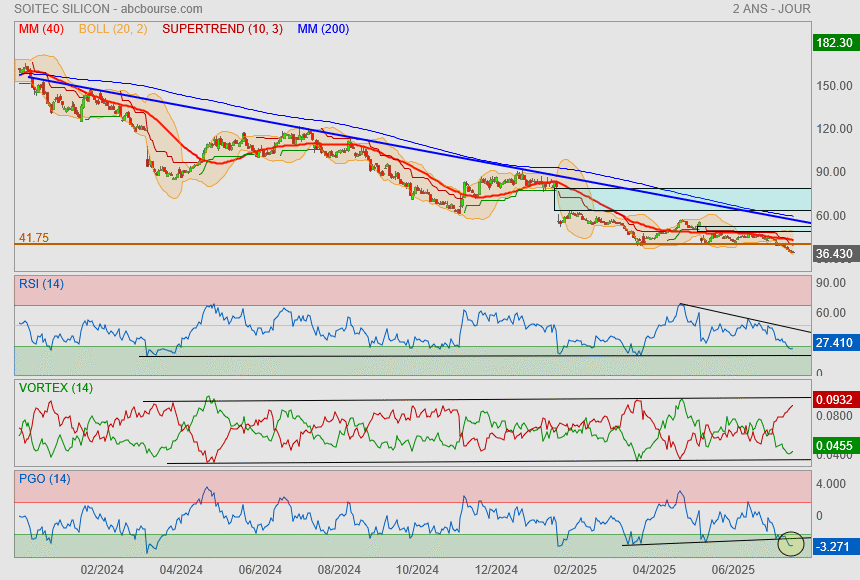The image size is (860, 580).
Task: Click the 36.430 current price tag
Action: (834, 254)
